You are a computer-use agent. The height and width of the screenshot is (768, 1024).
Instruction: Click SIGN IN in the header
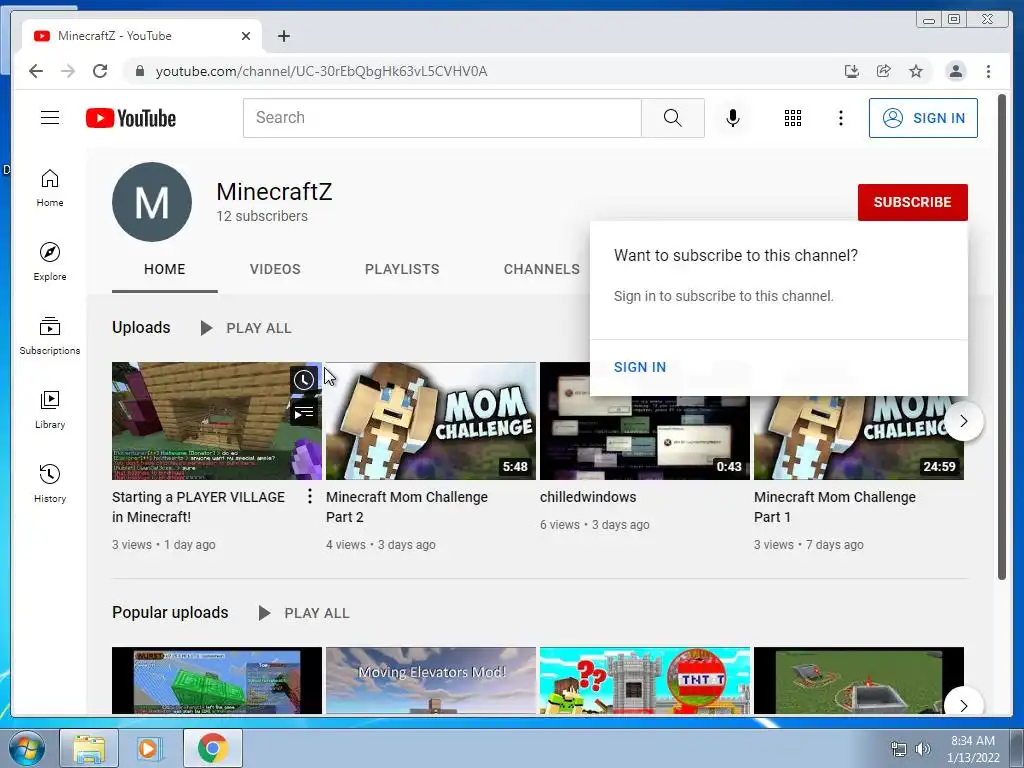pyautogui.click(x=923, y=118)
